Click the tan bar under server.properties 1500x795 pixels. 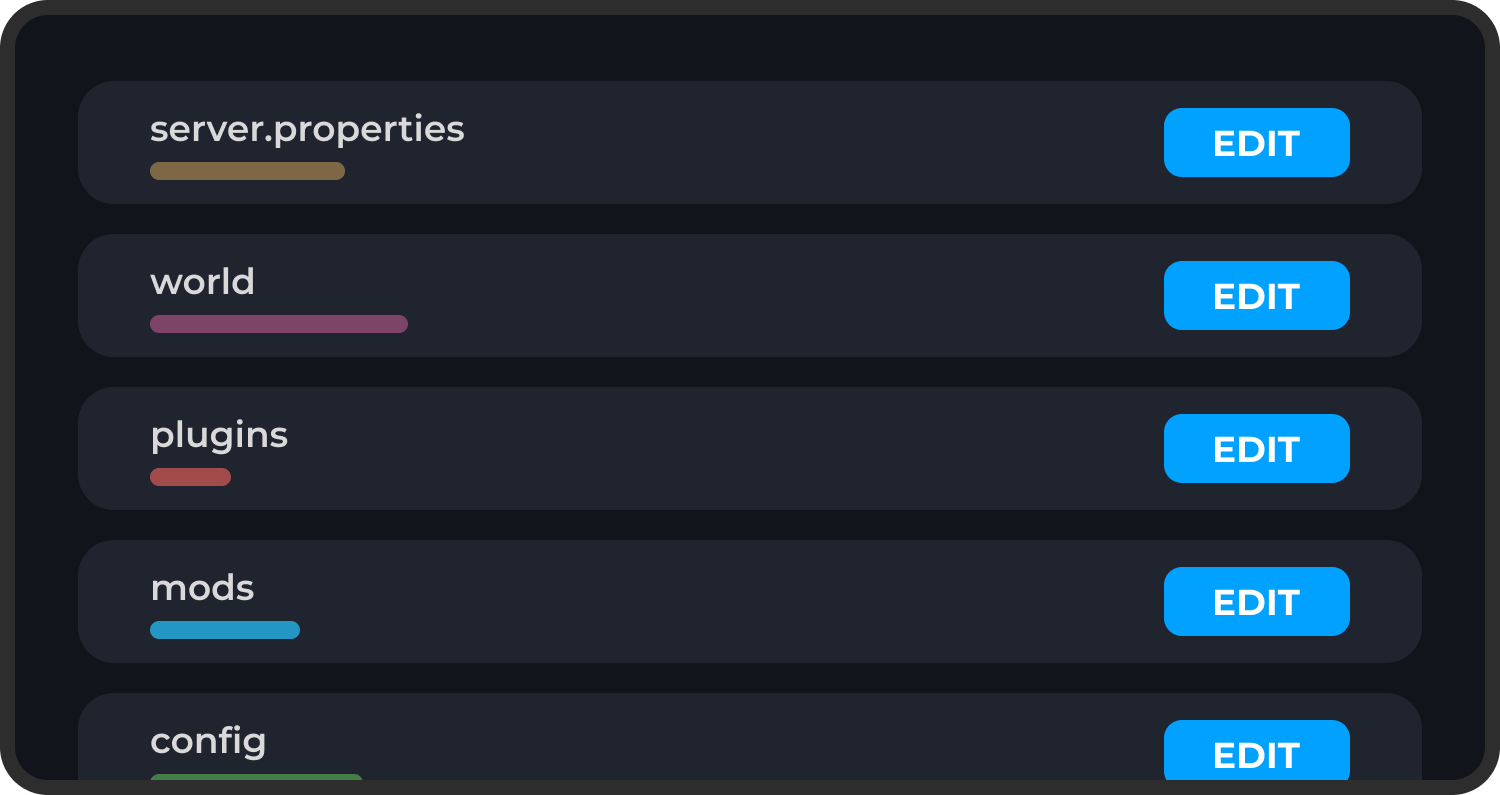247,171
